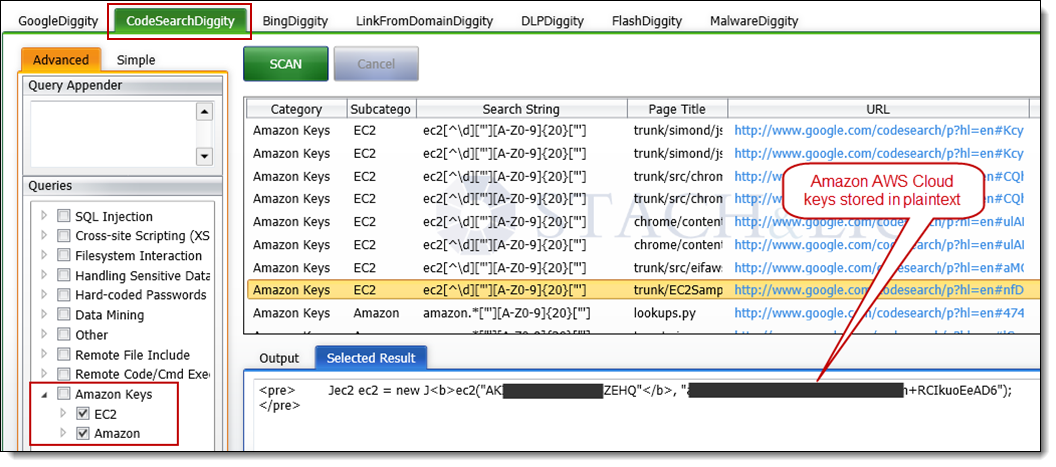Open the FlashDiggity tab
The width and height of the screenshot is (1056, 467).
pos(647,21)
